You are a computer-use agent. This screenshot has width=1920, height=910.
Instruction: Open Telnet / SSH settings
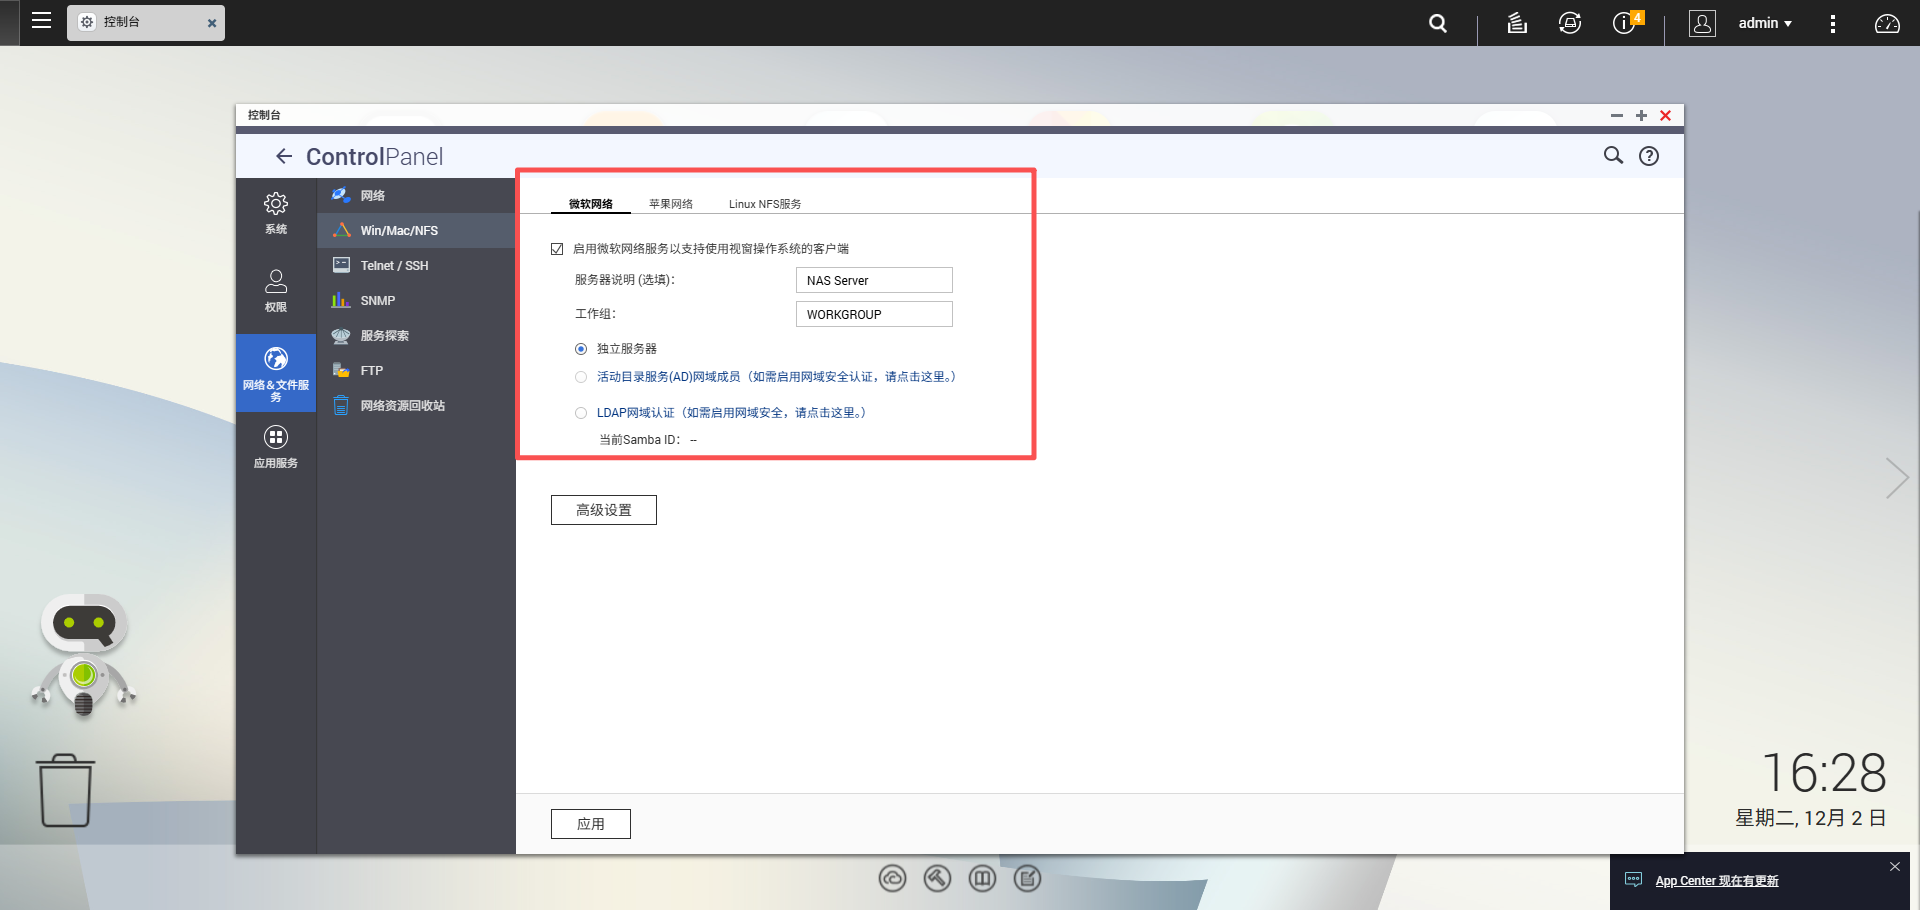point(394,266)
